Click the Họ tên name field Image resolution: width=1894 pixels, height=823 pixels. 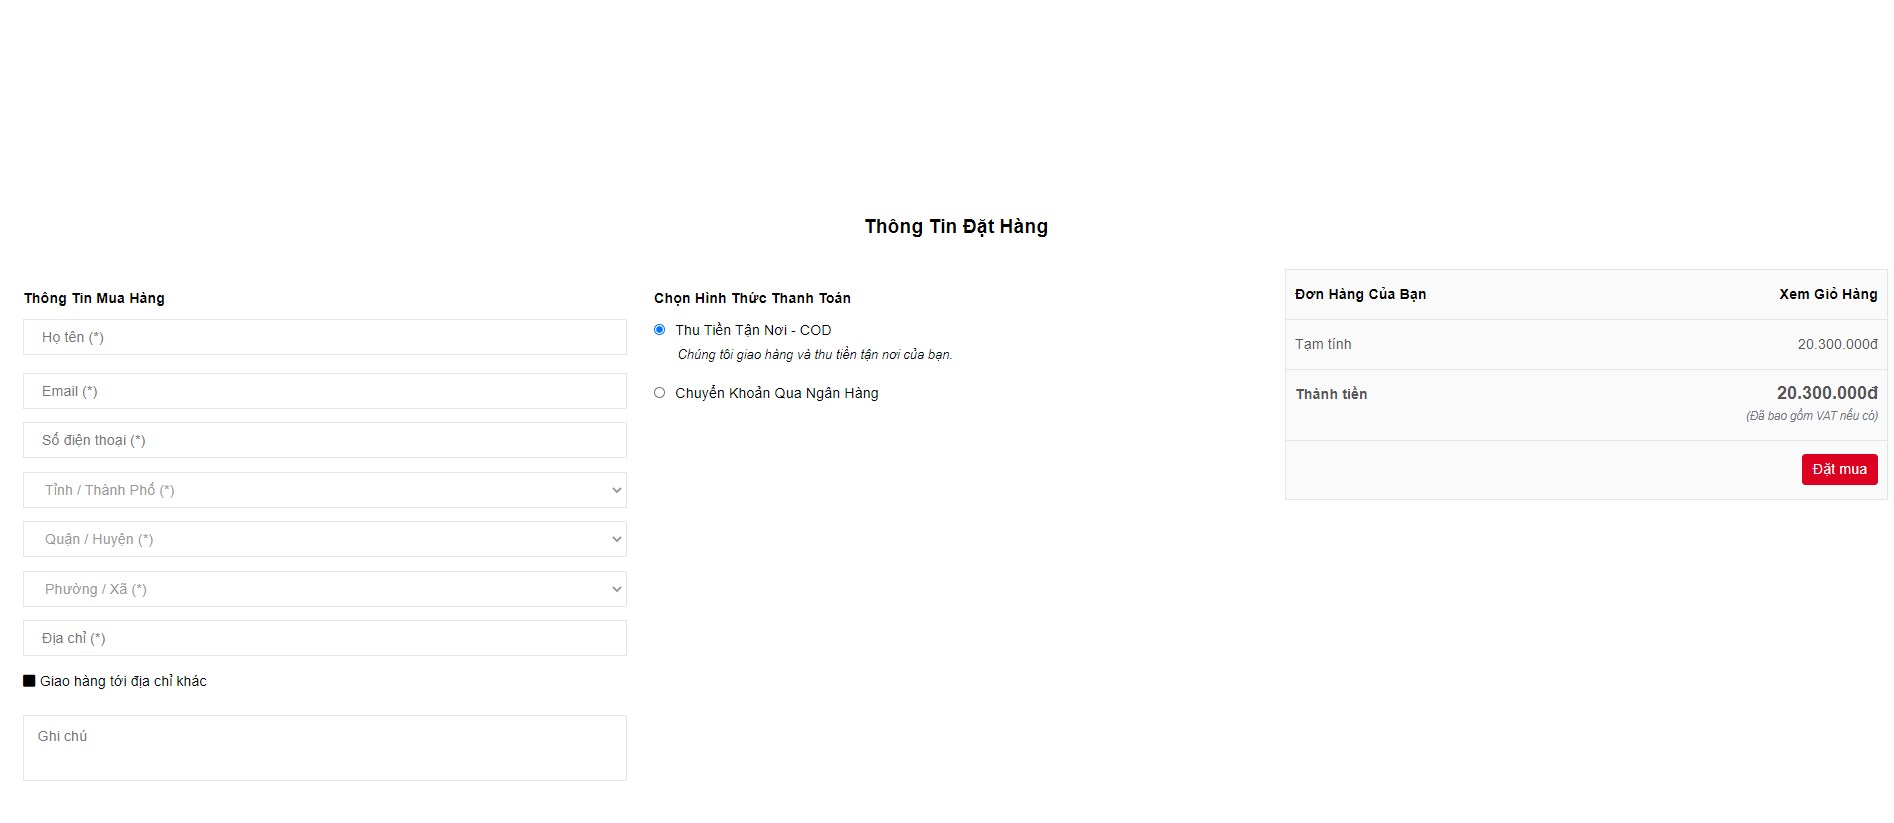coord(324,337)
